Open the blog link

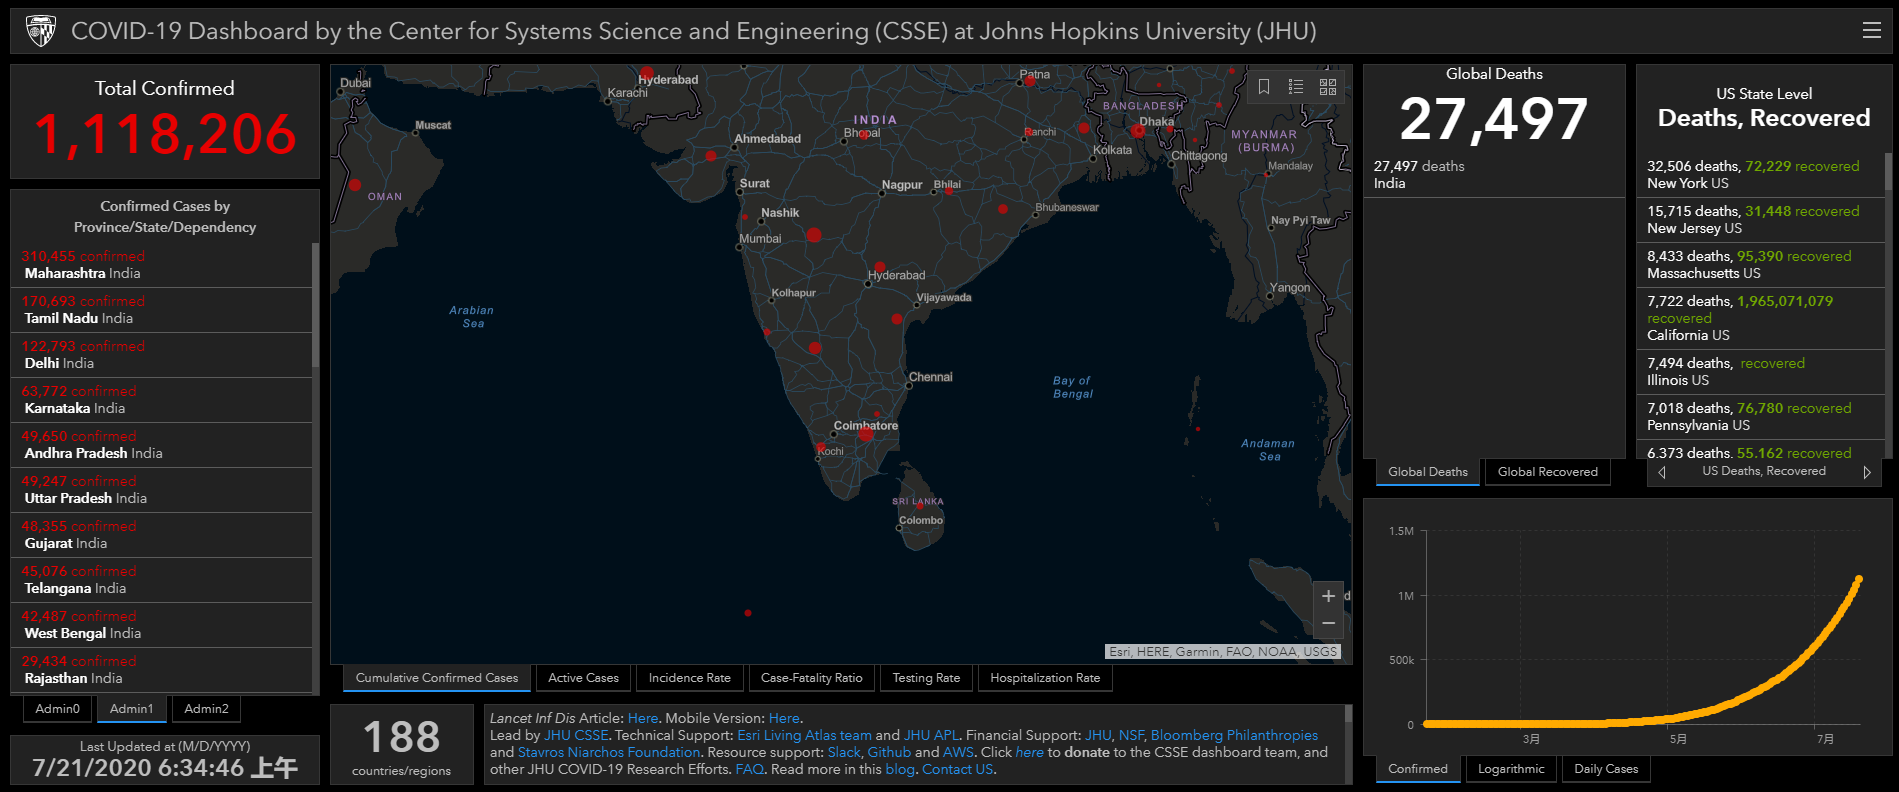900,769
